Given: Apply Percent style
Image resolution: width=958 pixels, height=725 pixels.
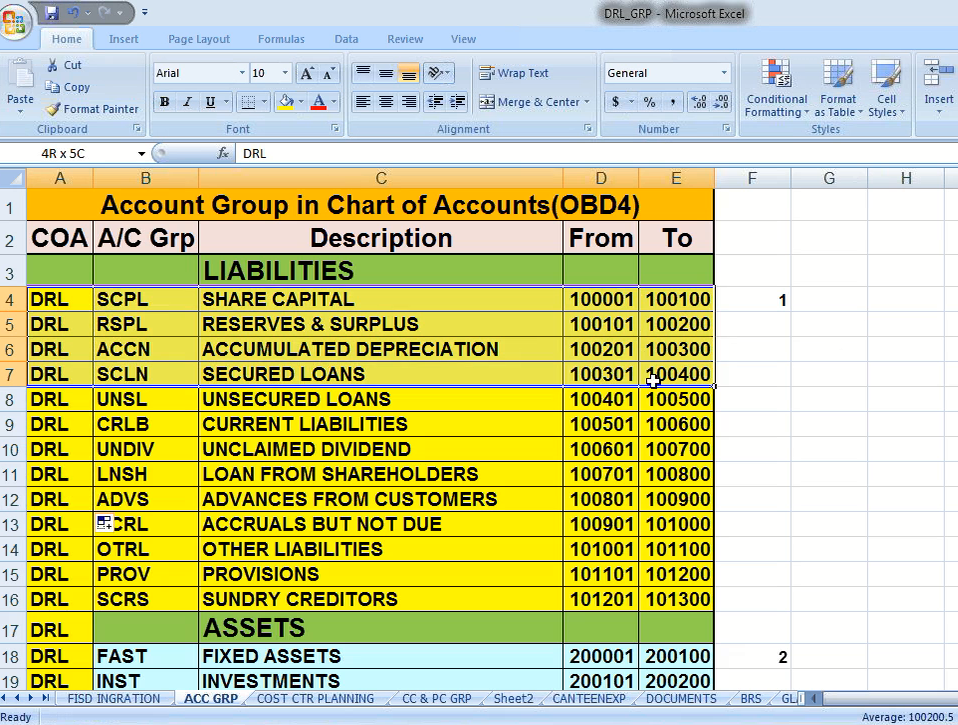Looking at the screenshot, I should (x=649, y=102).
